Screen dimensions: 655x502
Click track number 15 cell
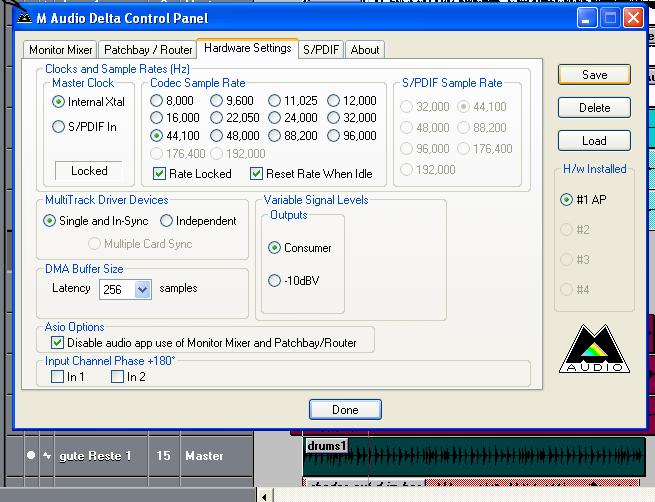coord(163,456)
